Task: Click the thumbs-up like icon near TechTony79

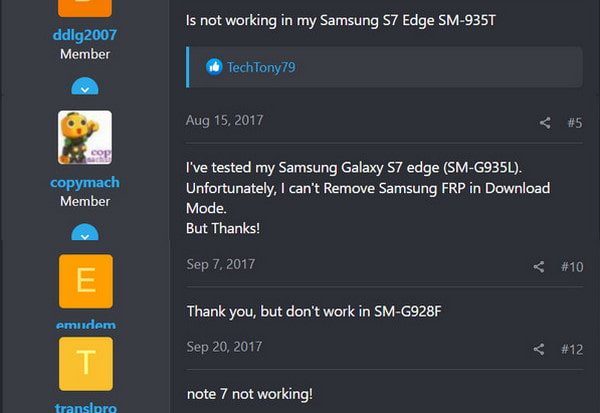Action: point(214,67)
